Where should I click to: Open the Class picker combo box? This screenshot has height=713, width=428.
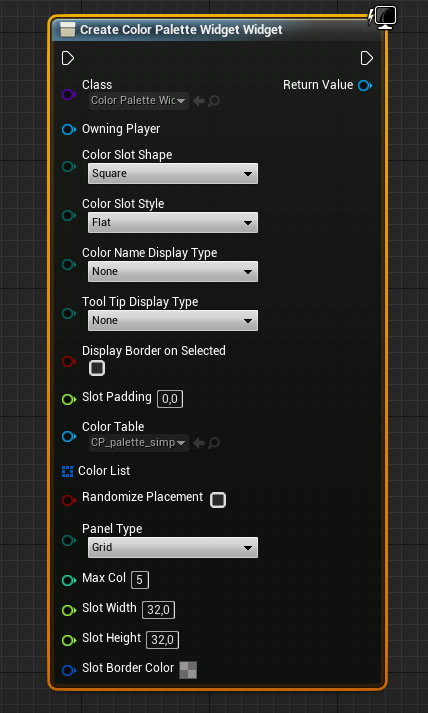(139, 101)
